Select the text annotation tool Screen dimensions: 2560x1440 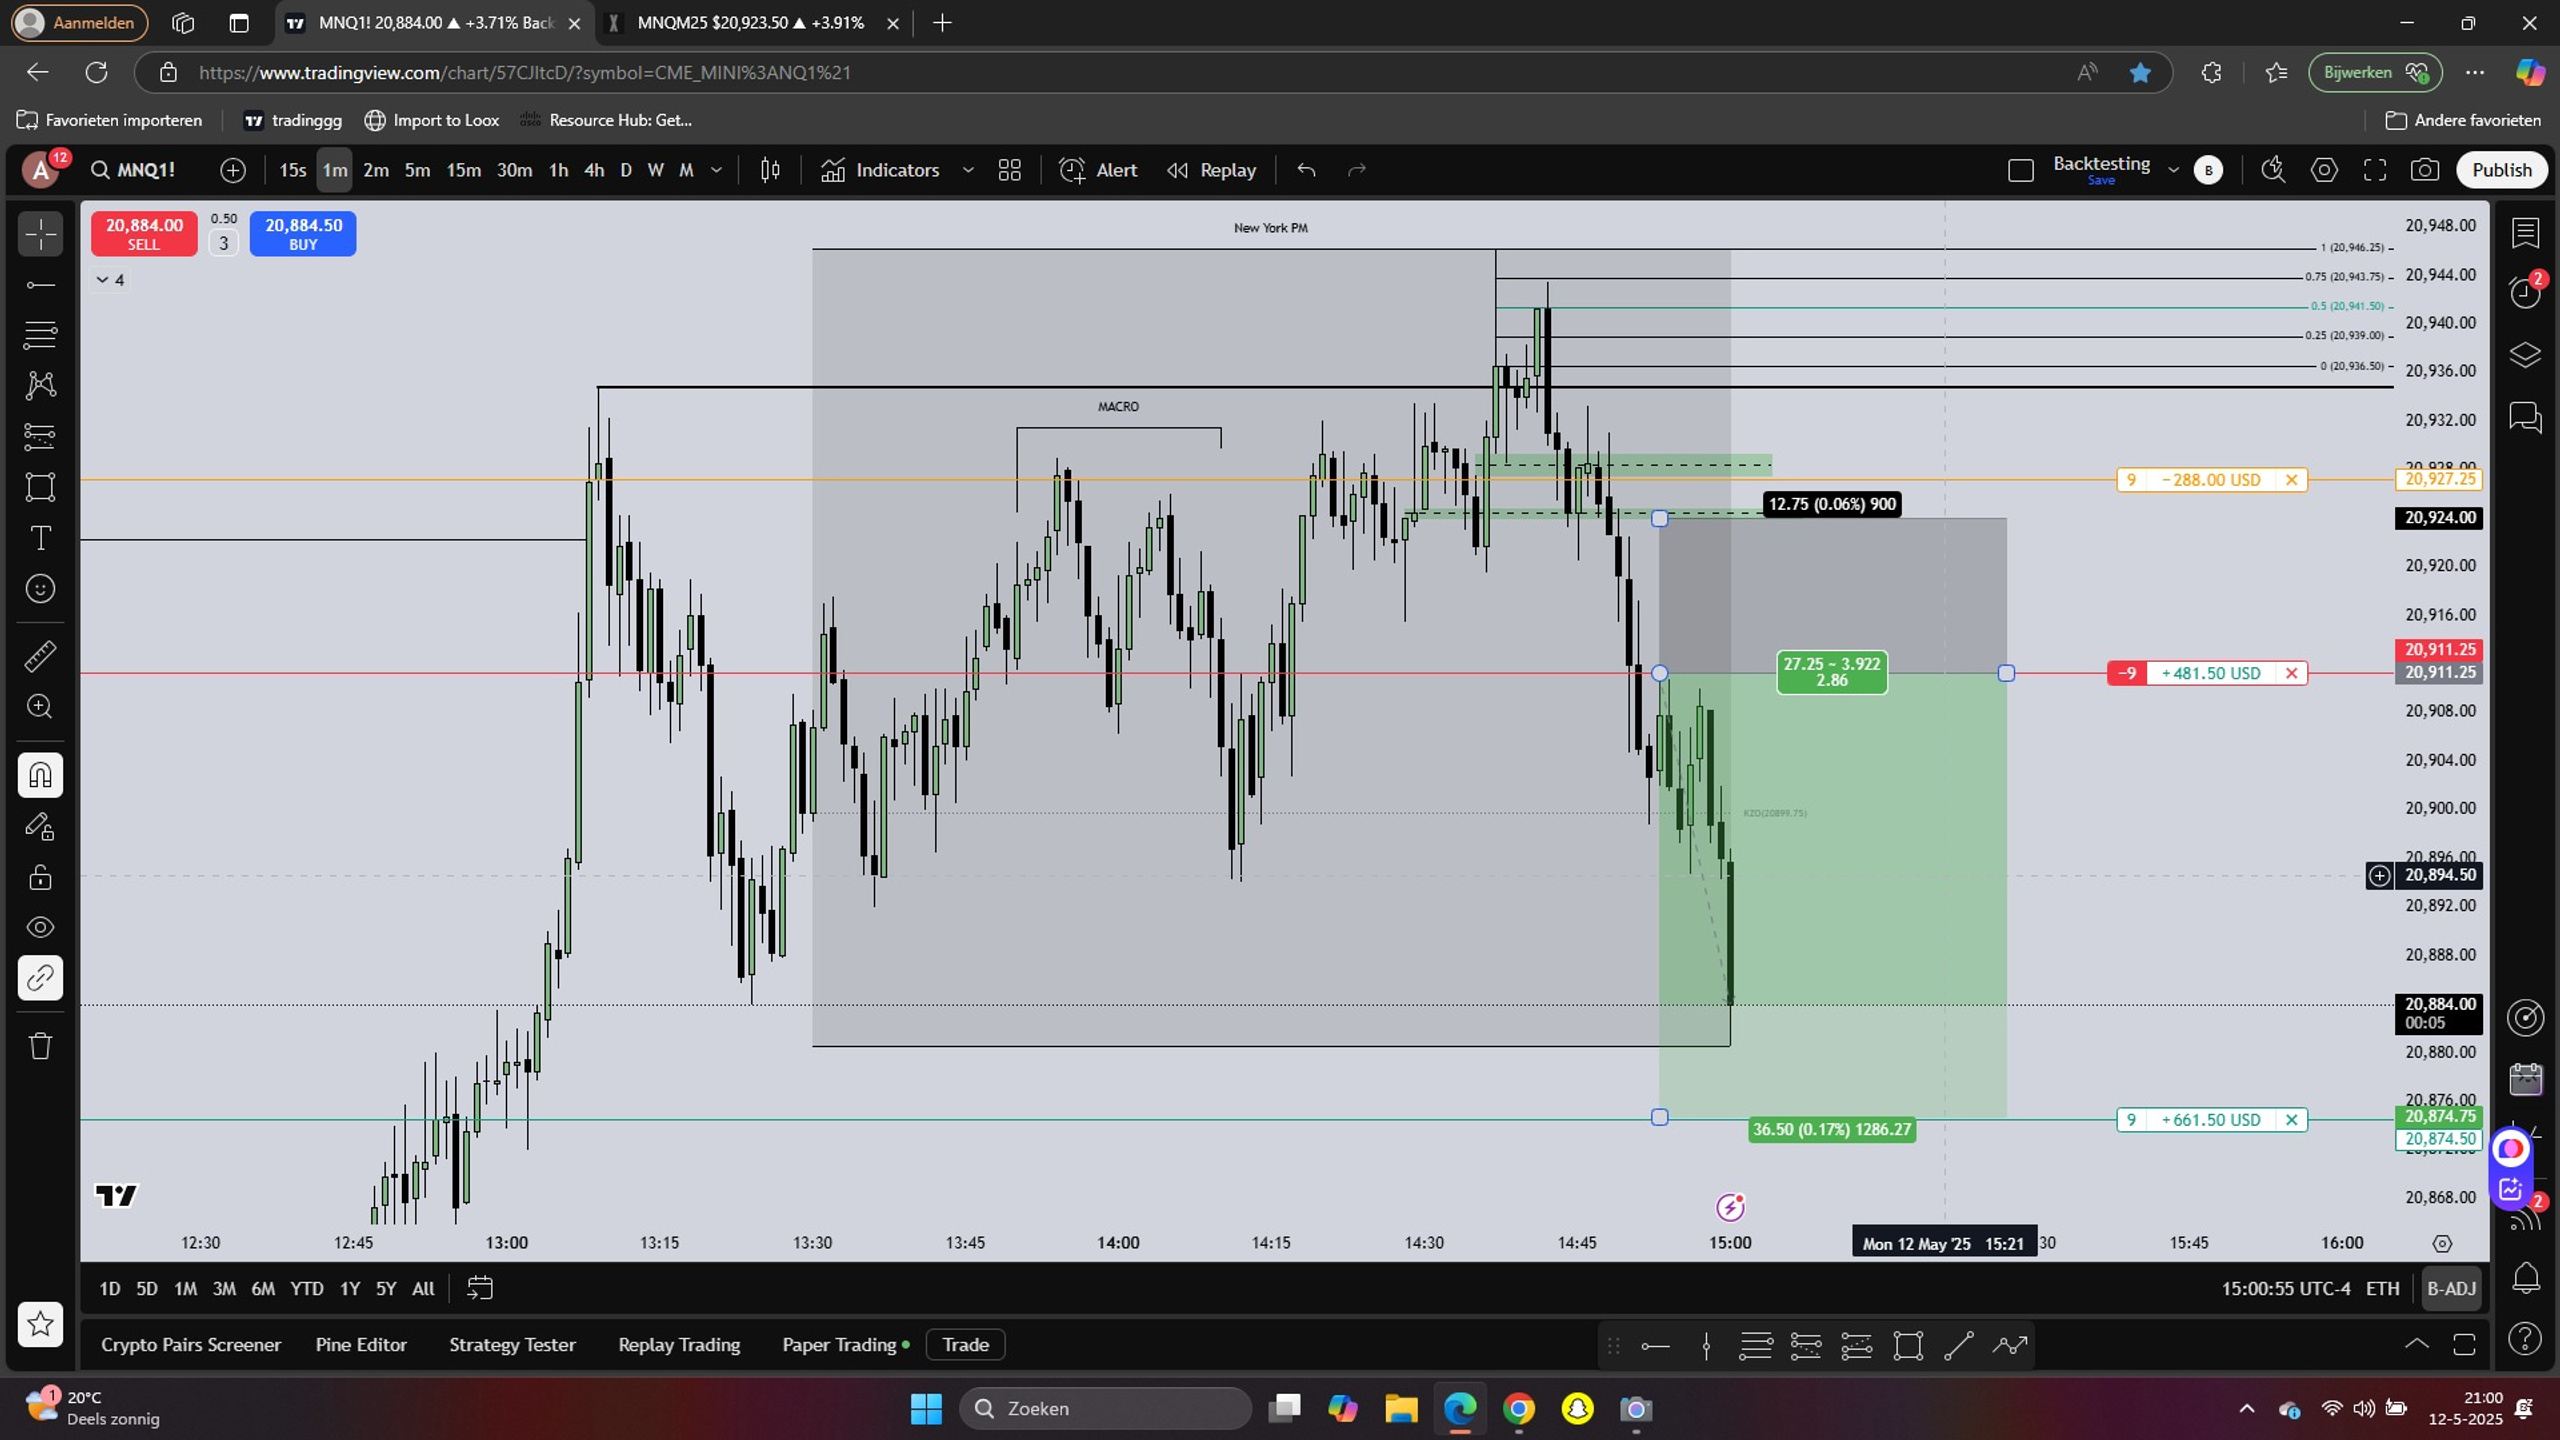pos(40,538)
